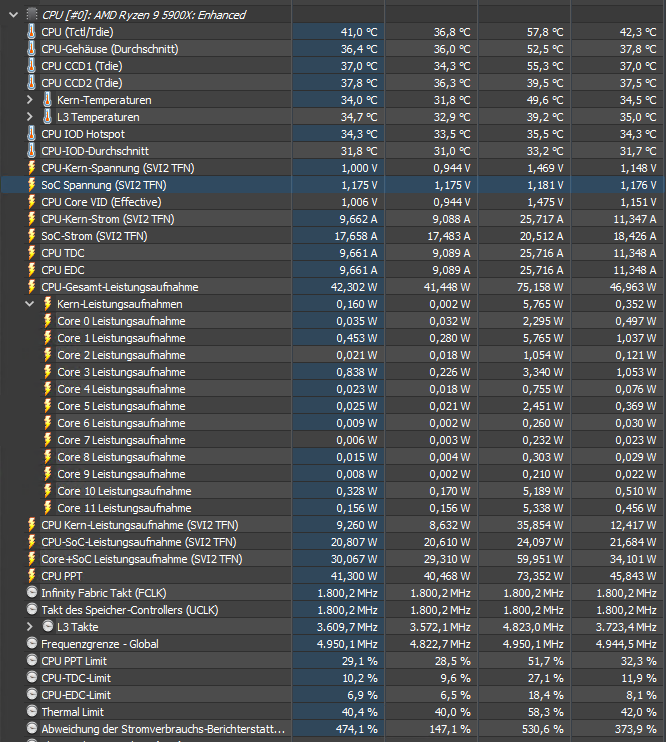This screenshot has width=666, height=742.
Task: Select the CPU-Gesamt-Leistungsaufnahme label
Action: tap(120, 287)
